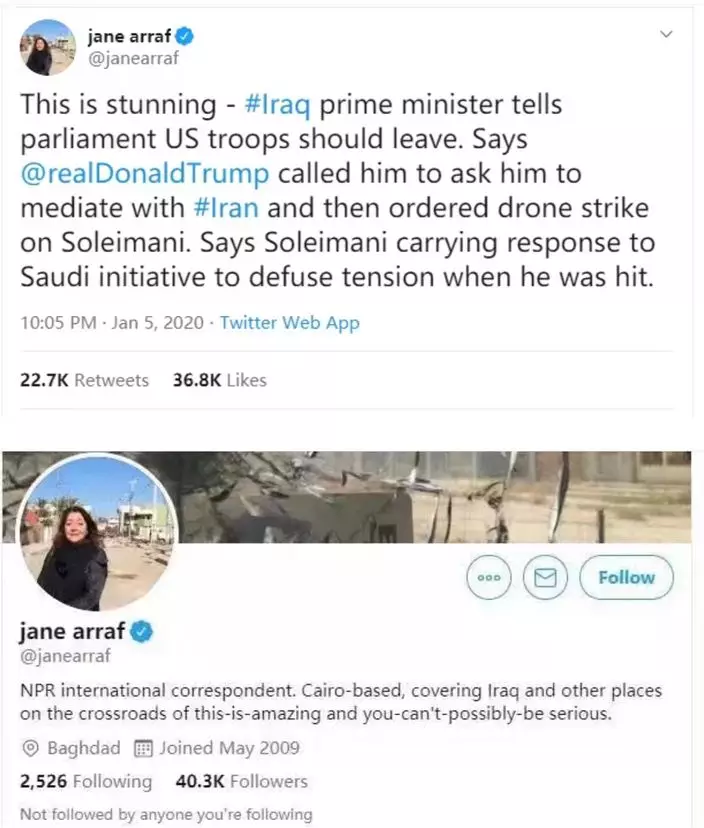Screen dimensions: 704x828
Task: View the 36.8K Likes list
Action: point(219,380)
